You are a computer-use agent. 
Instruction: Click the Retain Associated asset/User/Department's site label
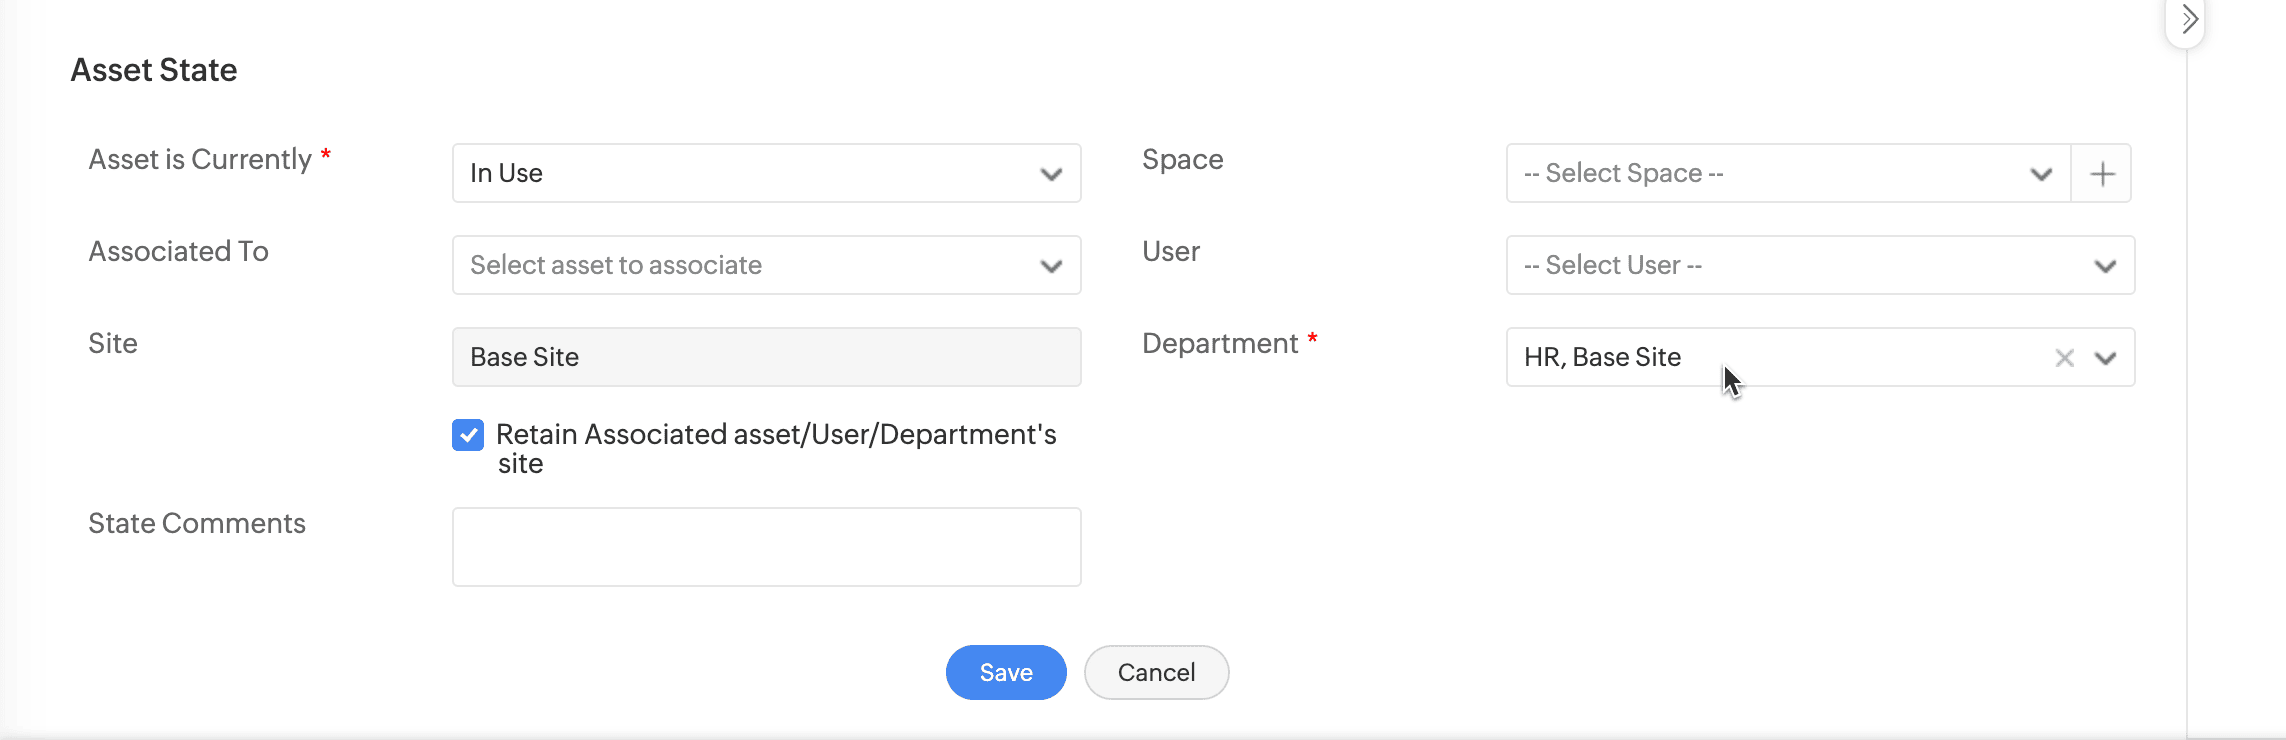pyautogui.click(x=775, y=435)
